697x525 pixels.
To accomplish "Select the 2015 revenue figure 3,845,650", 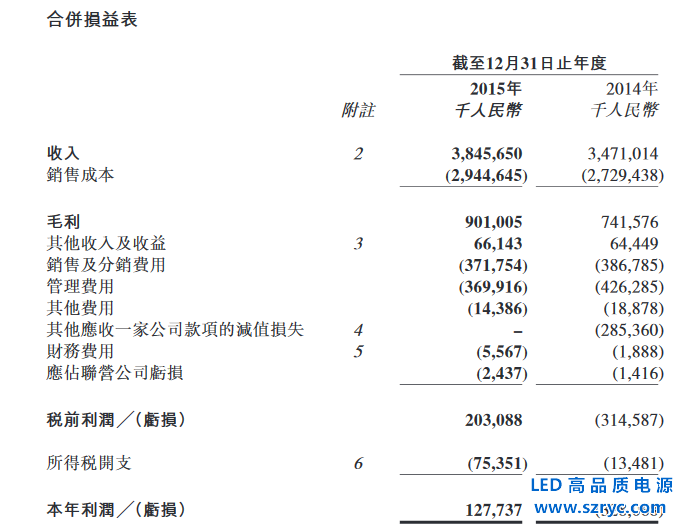I will pos(487,154).
